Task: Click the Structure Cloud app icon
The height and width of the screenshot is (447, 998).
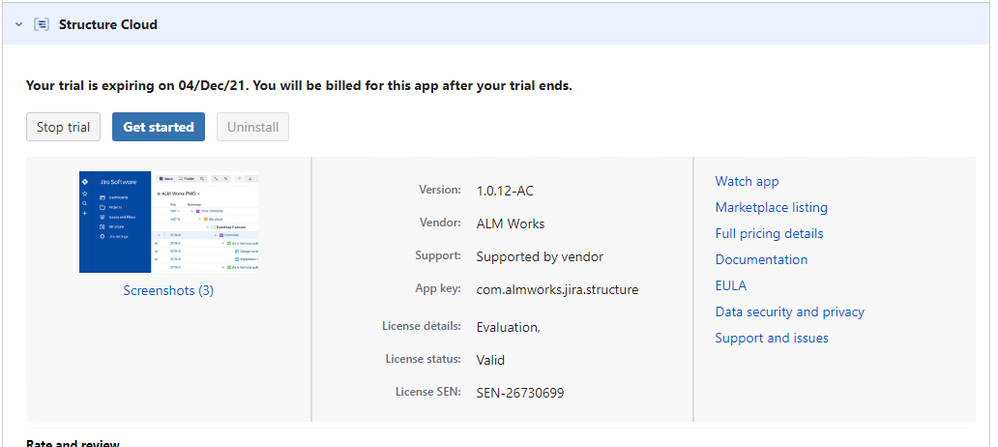Action: pos(41,24)
